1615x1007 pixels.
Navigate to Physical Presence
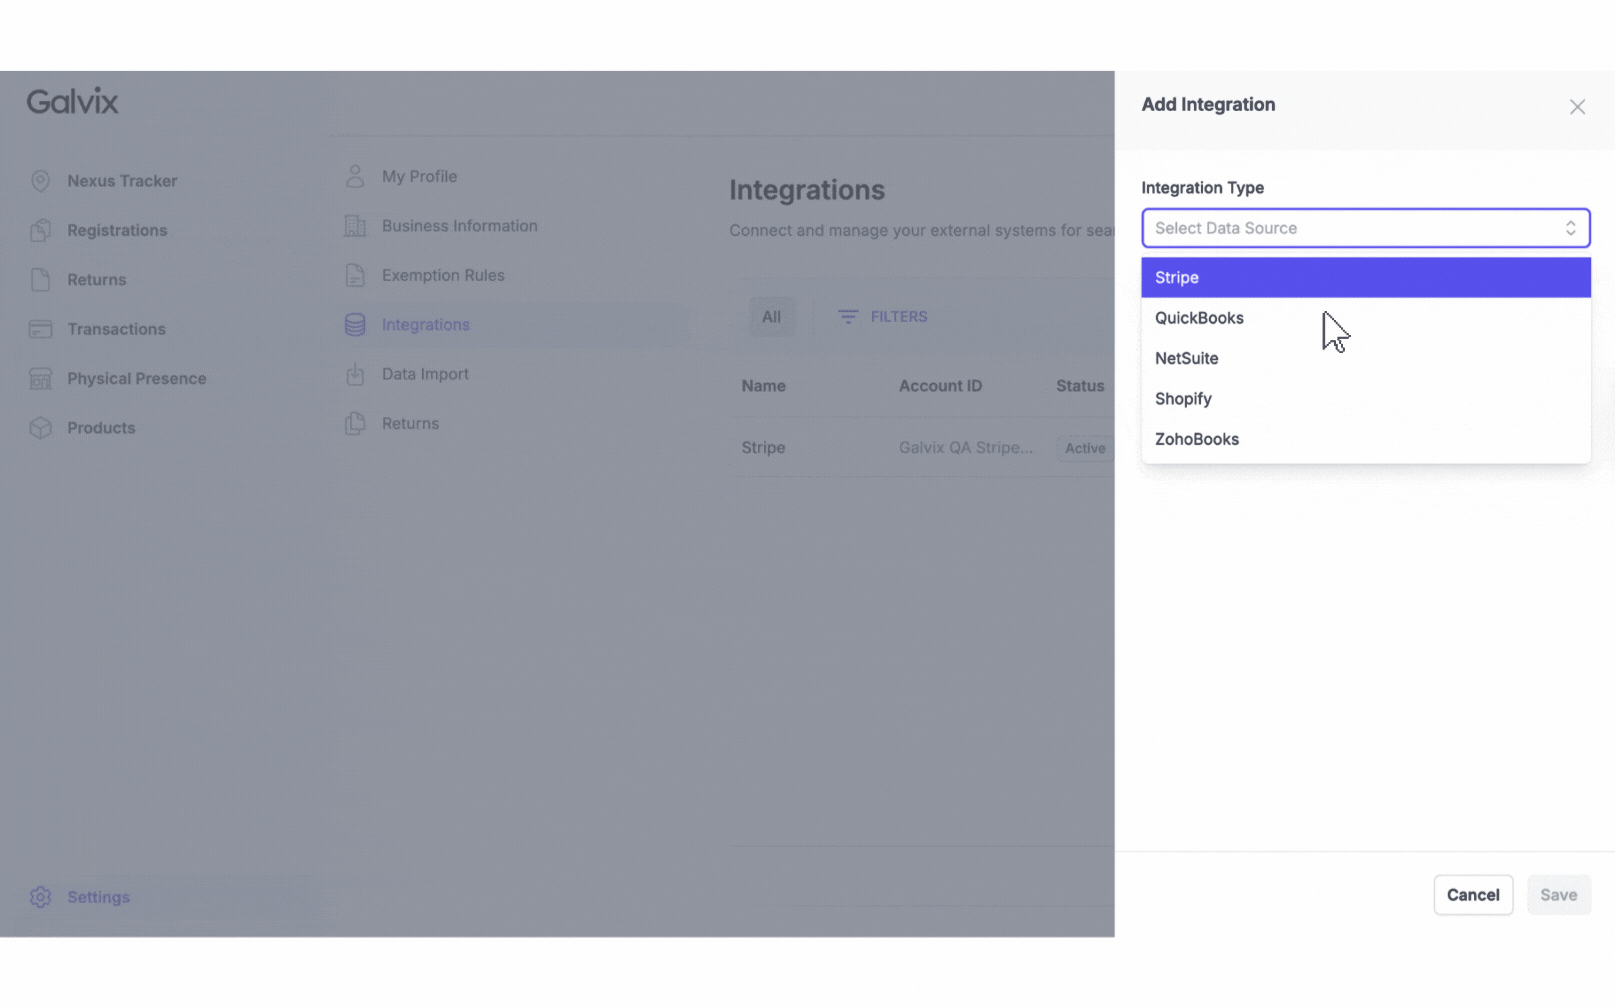(136, 378)
